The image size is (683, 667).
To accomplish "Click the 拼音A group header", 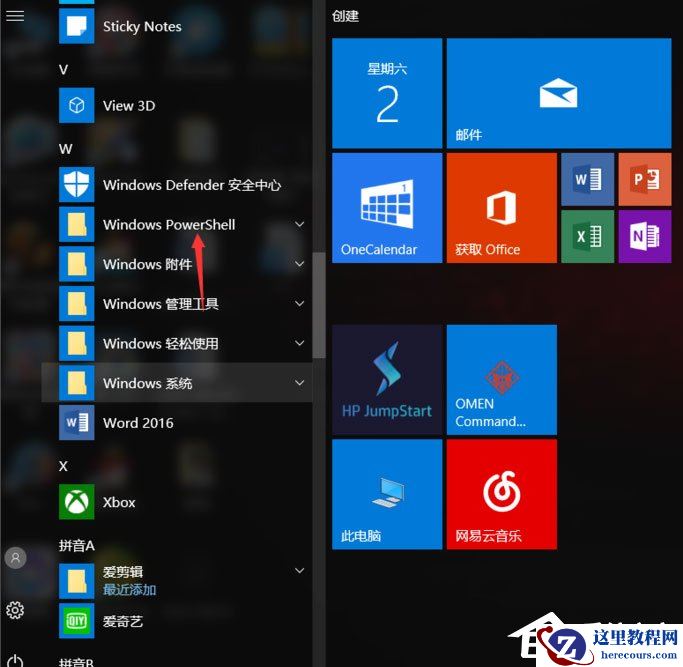I will [x=77, y=545].
